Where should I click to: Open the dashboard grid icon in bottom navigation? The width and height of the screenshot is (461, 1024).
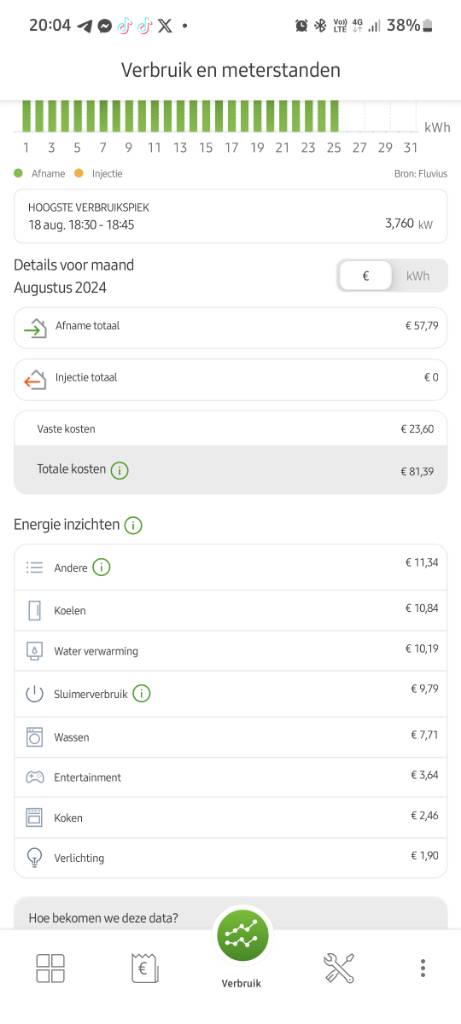50,967
